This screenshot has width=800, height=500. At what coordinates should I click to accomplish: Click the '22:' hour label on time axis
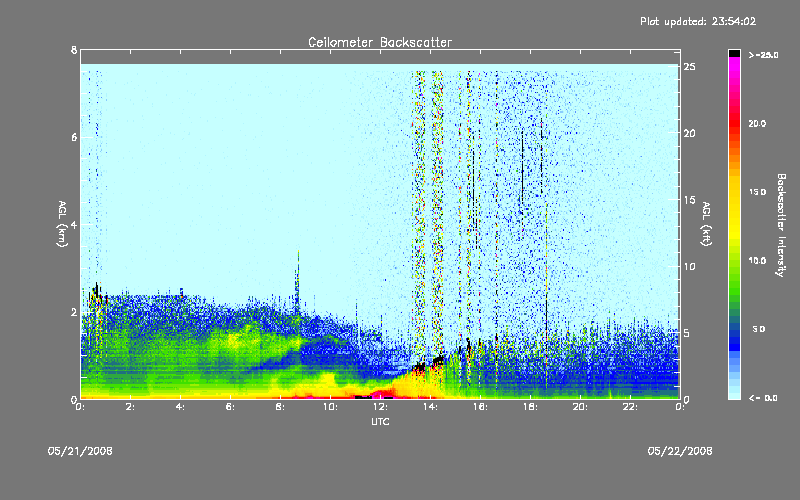click(630, 407)
